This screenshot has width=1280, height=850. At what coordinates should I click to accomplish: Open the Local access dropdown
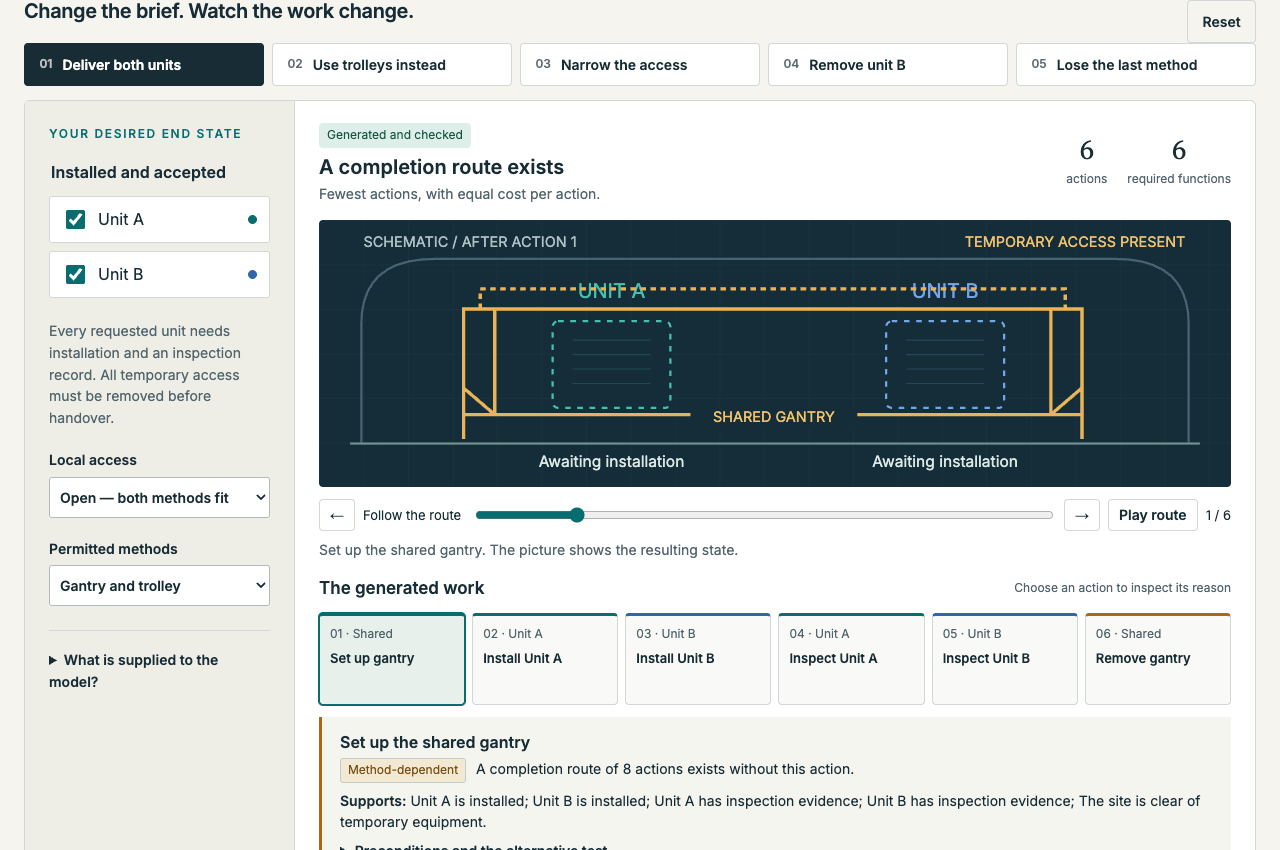[159, 497]
